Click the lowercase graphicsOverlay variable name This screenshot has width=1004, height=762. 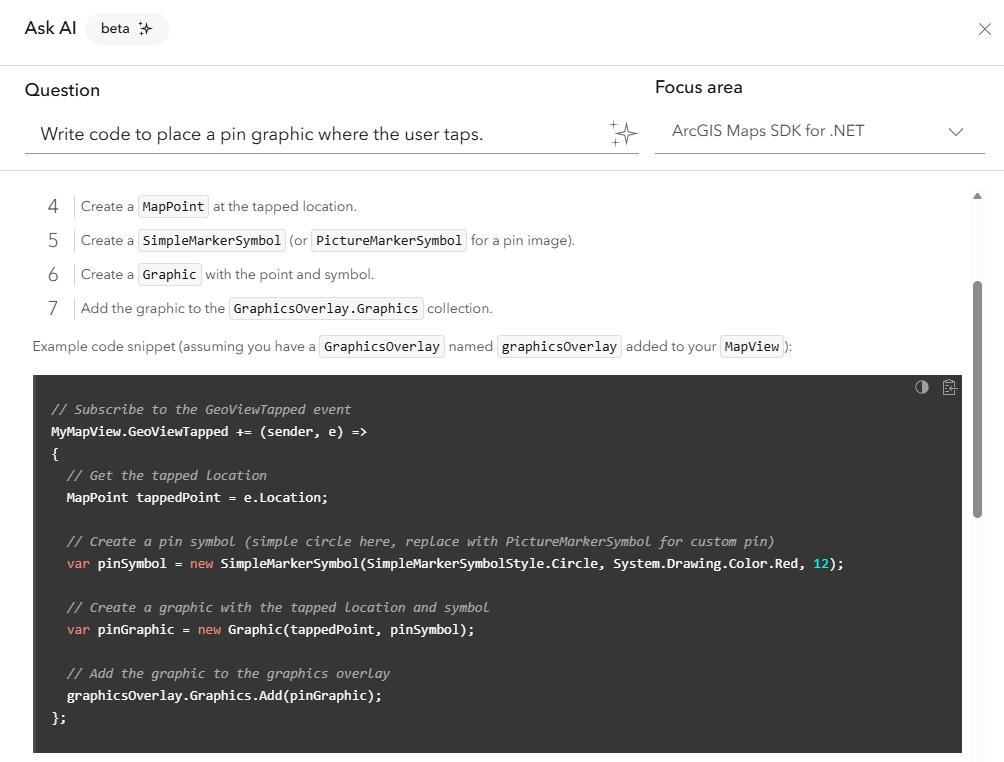[559, 346]
